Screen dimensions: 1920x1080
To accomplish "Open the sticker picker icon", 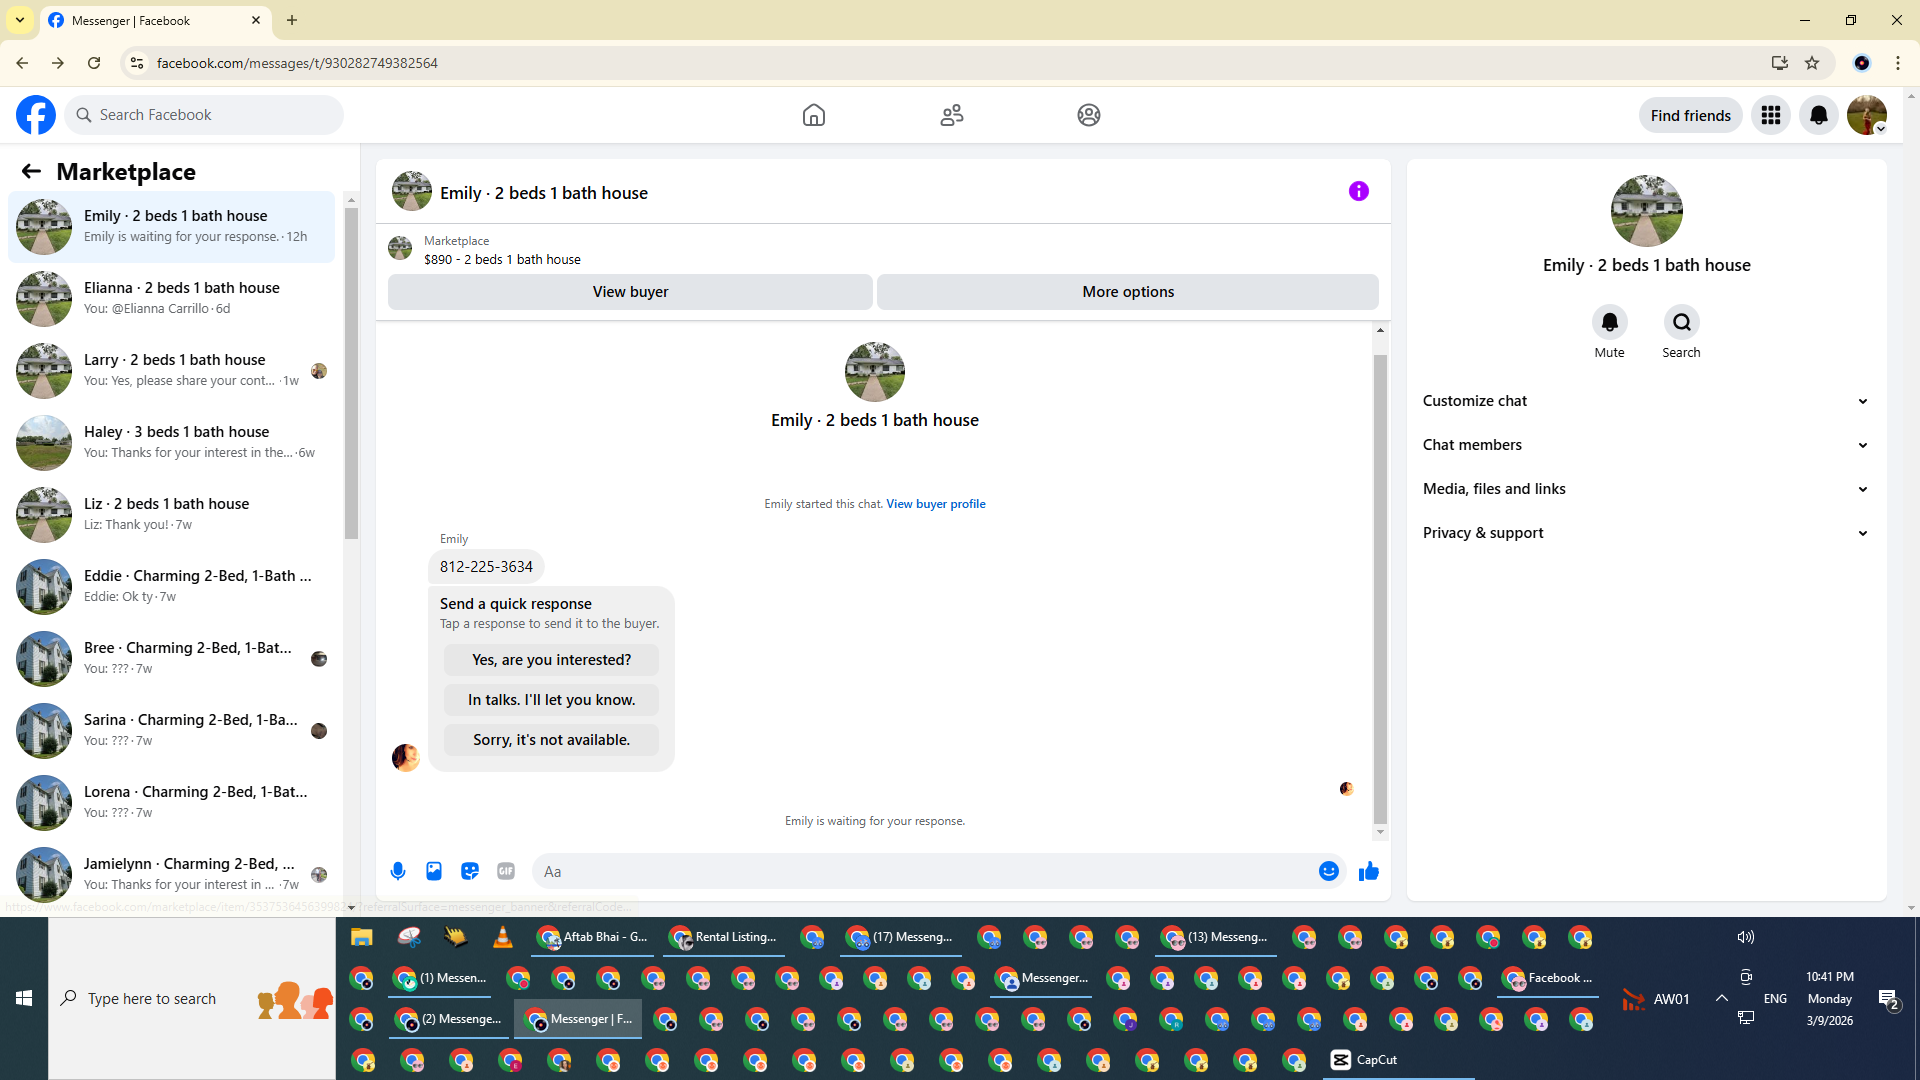I will point(470,871).
